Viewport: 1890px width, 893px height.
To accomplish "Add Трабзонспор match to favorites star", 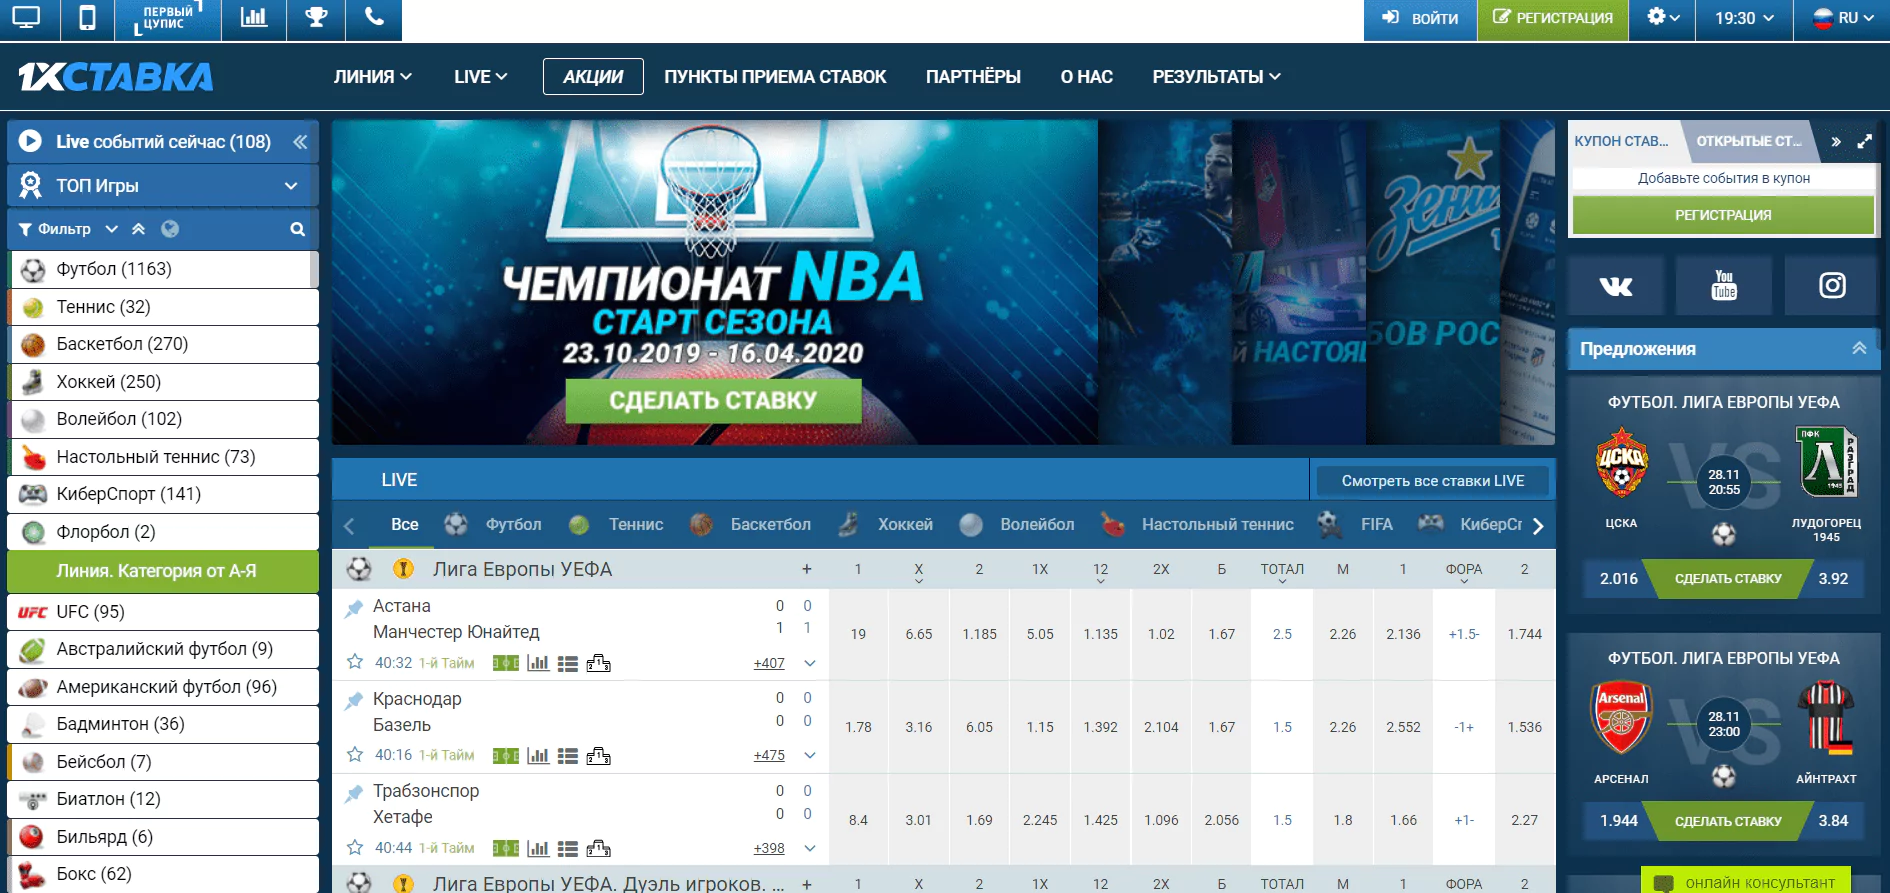I will click(355, 848).
